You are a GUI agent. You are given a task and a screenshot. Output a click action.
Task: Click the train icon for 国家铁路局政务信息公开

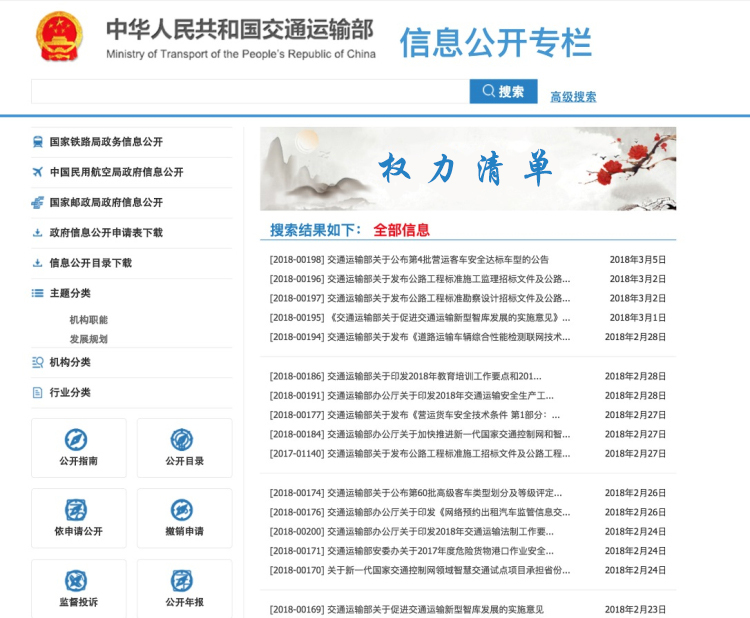37,142
